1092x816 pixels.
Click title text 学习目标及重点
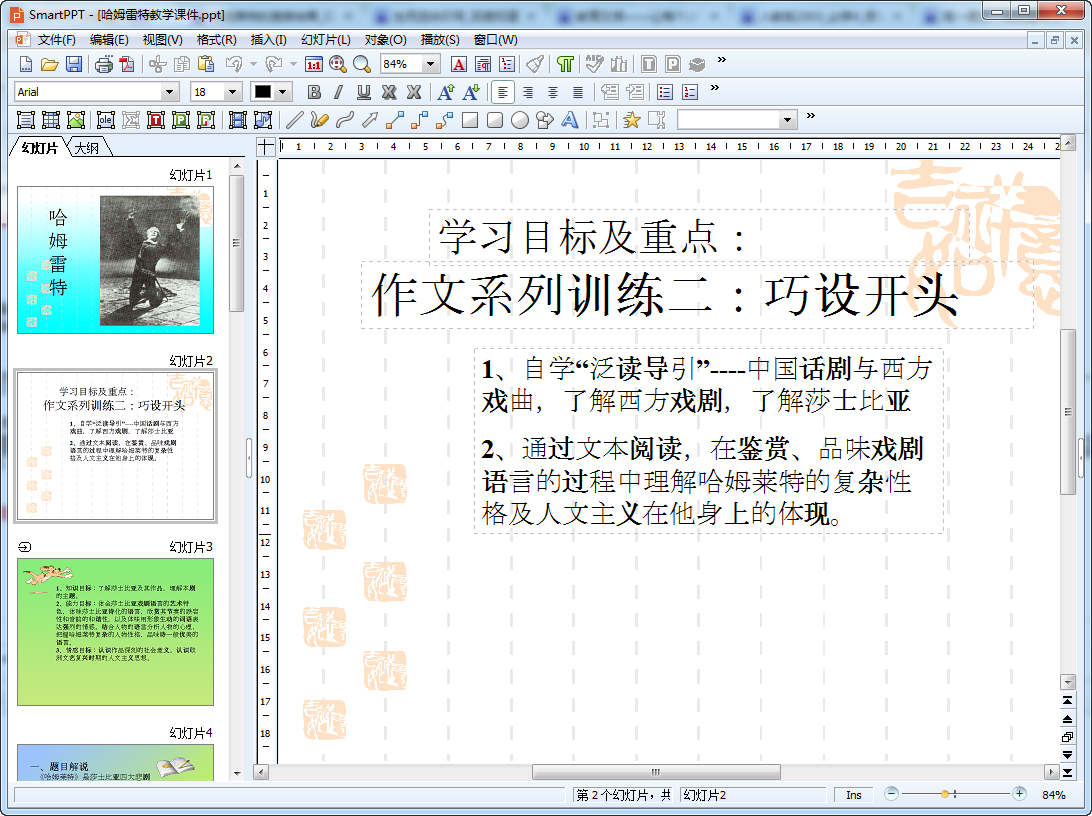[x=592, y=237]
